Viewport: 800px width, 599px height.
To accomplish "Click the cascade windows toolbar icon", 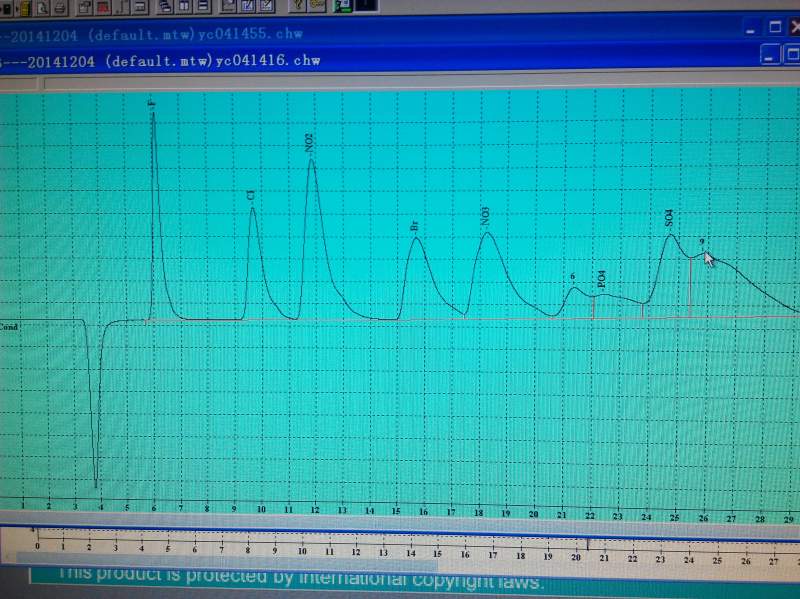I will pyautogui.click(x=165, y=6).
